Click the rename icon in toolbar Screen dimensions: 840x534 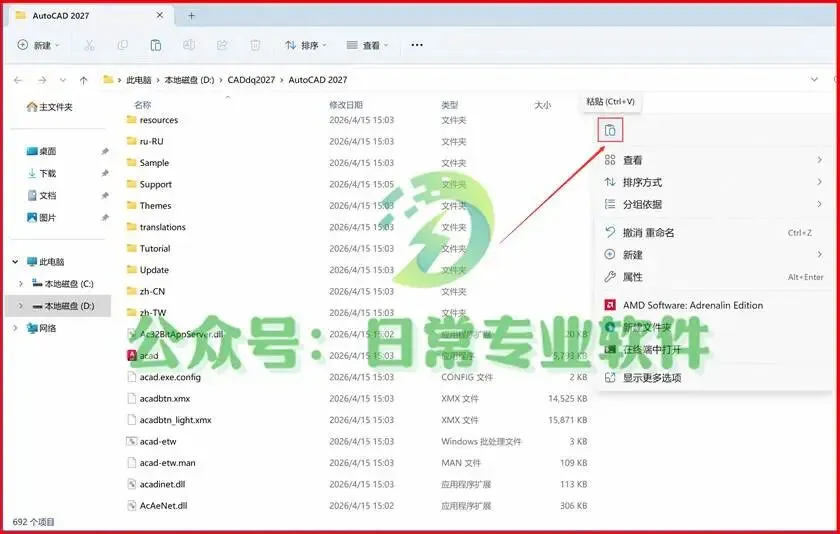click(x=189, y=46)
